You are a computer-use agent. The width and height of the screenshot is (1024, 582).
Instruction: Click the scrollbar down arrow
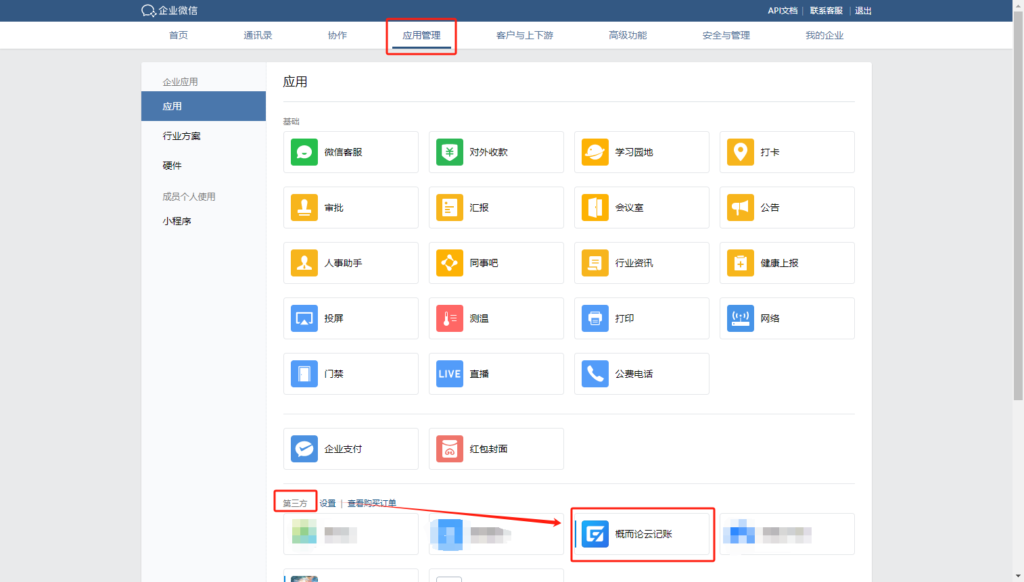point(1018,576)
